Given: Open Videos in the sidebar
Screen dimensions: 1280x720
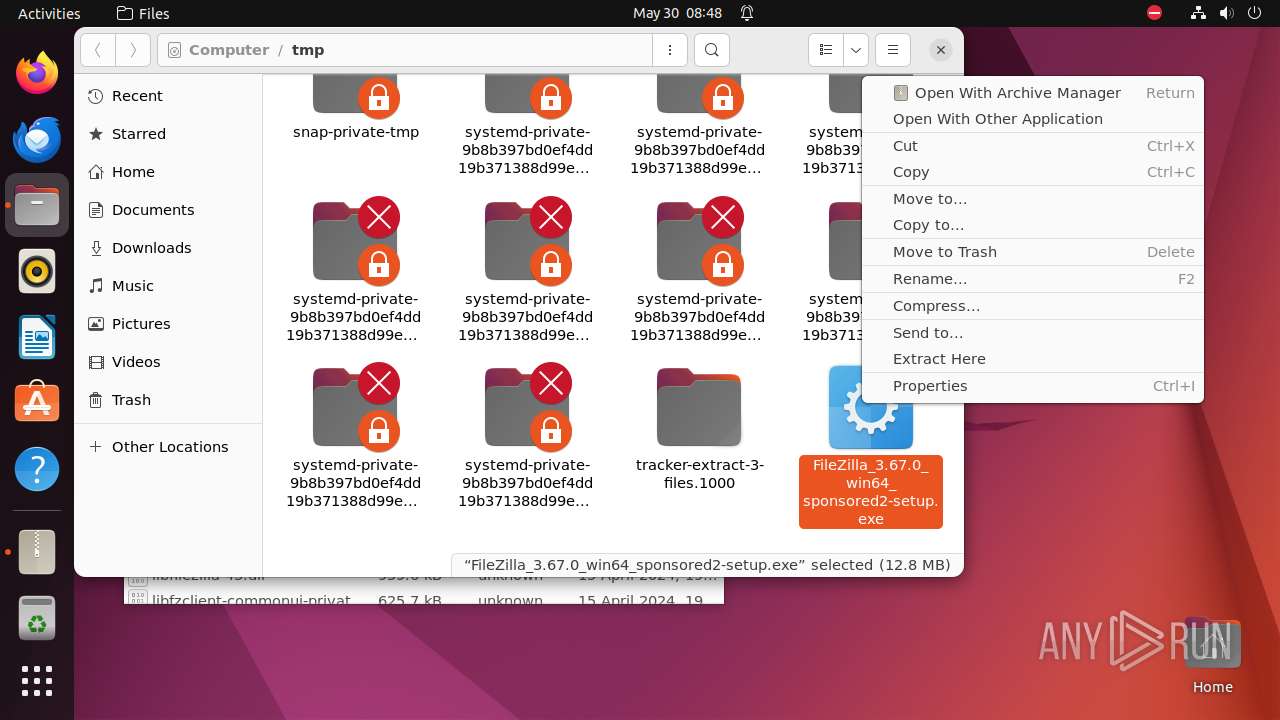Looking at the screenshot, I should click(x=168, y=362).
